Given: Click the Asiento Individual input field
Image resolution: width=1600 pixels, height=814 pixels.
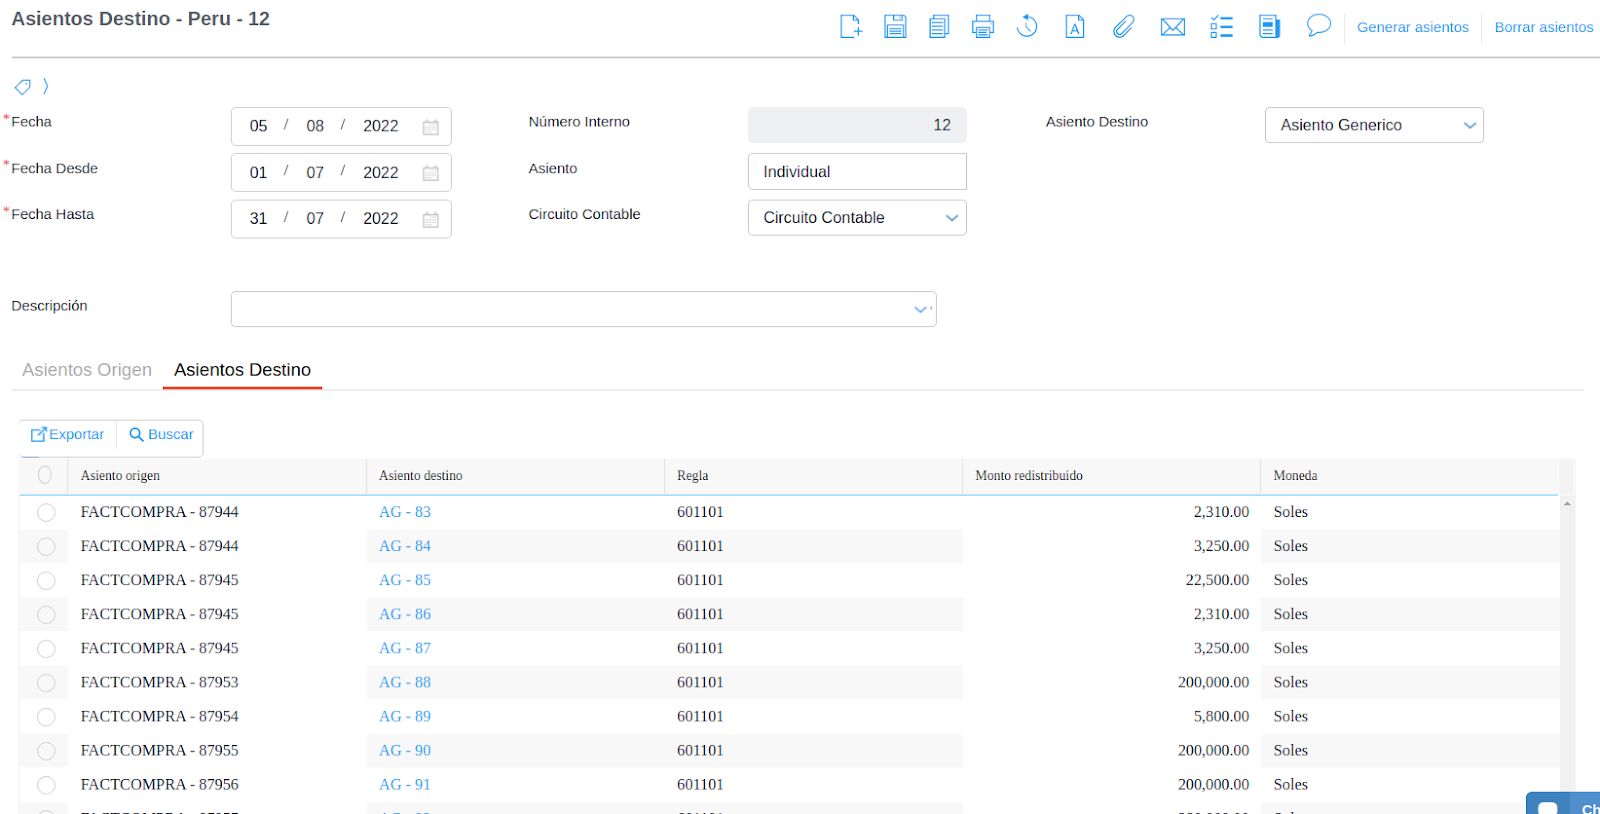Looking at the screenshot, I should tap(856, 172).
